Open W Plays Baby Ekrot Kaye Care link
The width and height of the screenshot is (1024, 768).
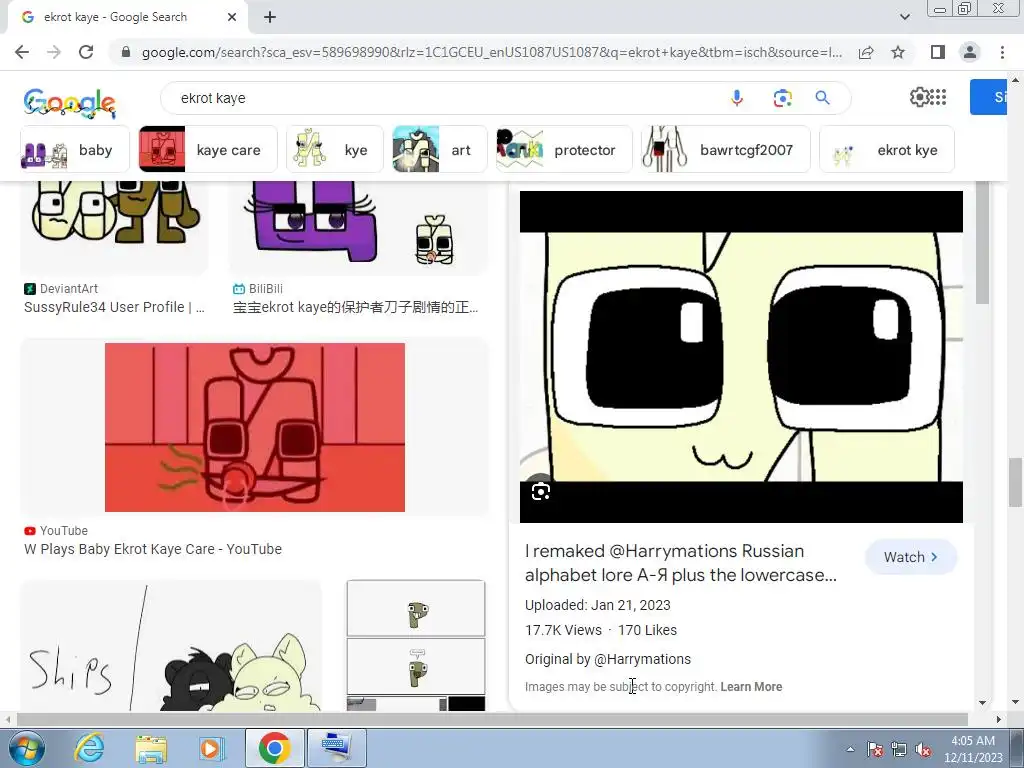point(153,549)
